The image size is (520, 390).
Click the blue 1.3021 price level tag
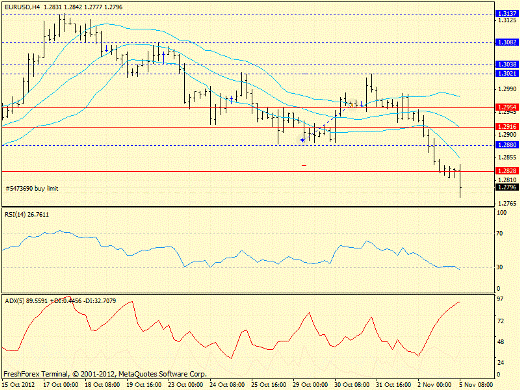click(x=507, y=73)
